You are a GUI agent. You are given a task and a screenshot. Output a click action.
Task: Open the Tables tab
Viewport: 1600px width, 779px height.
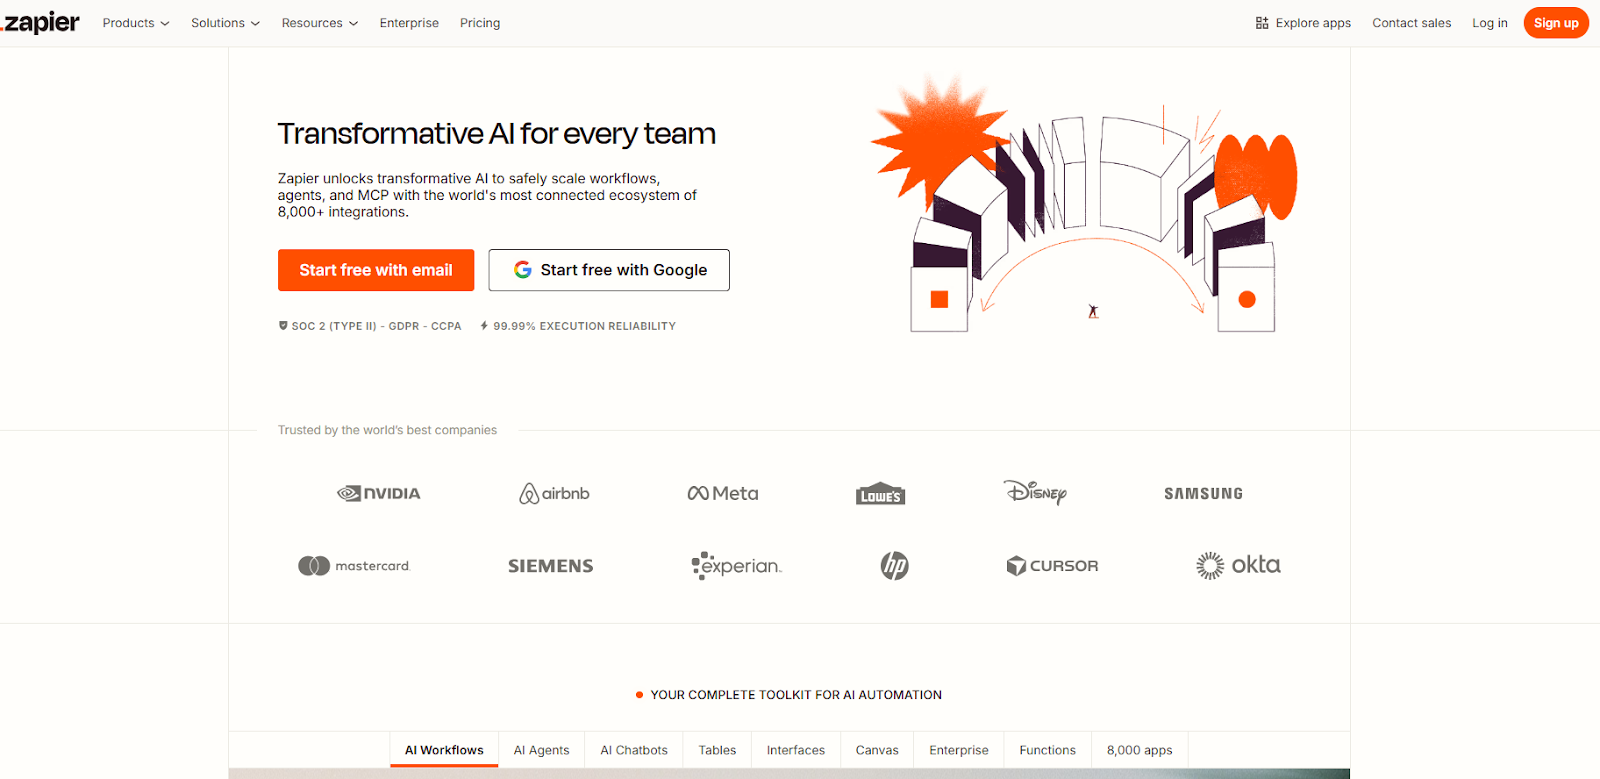pos(717,750)
